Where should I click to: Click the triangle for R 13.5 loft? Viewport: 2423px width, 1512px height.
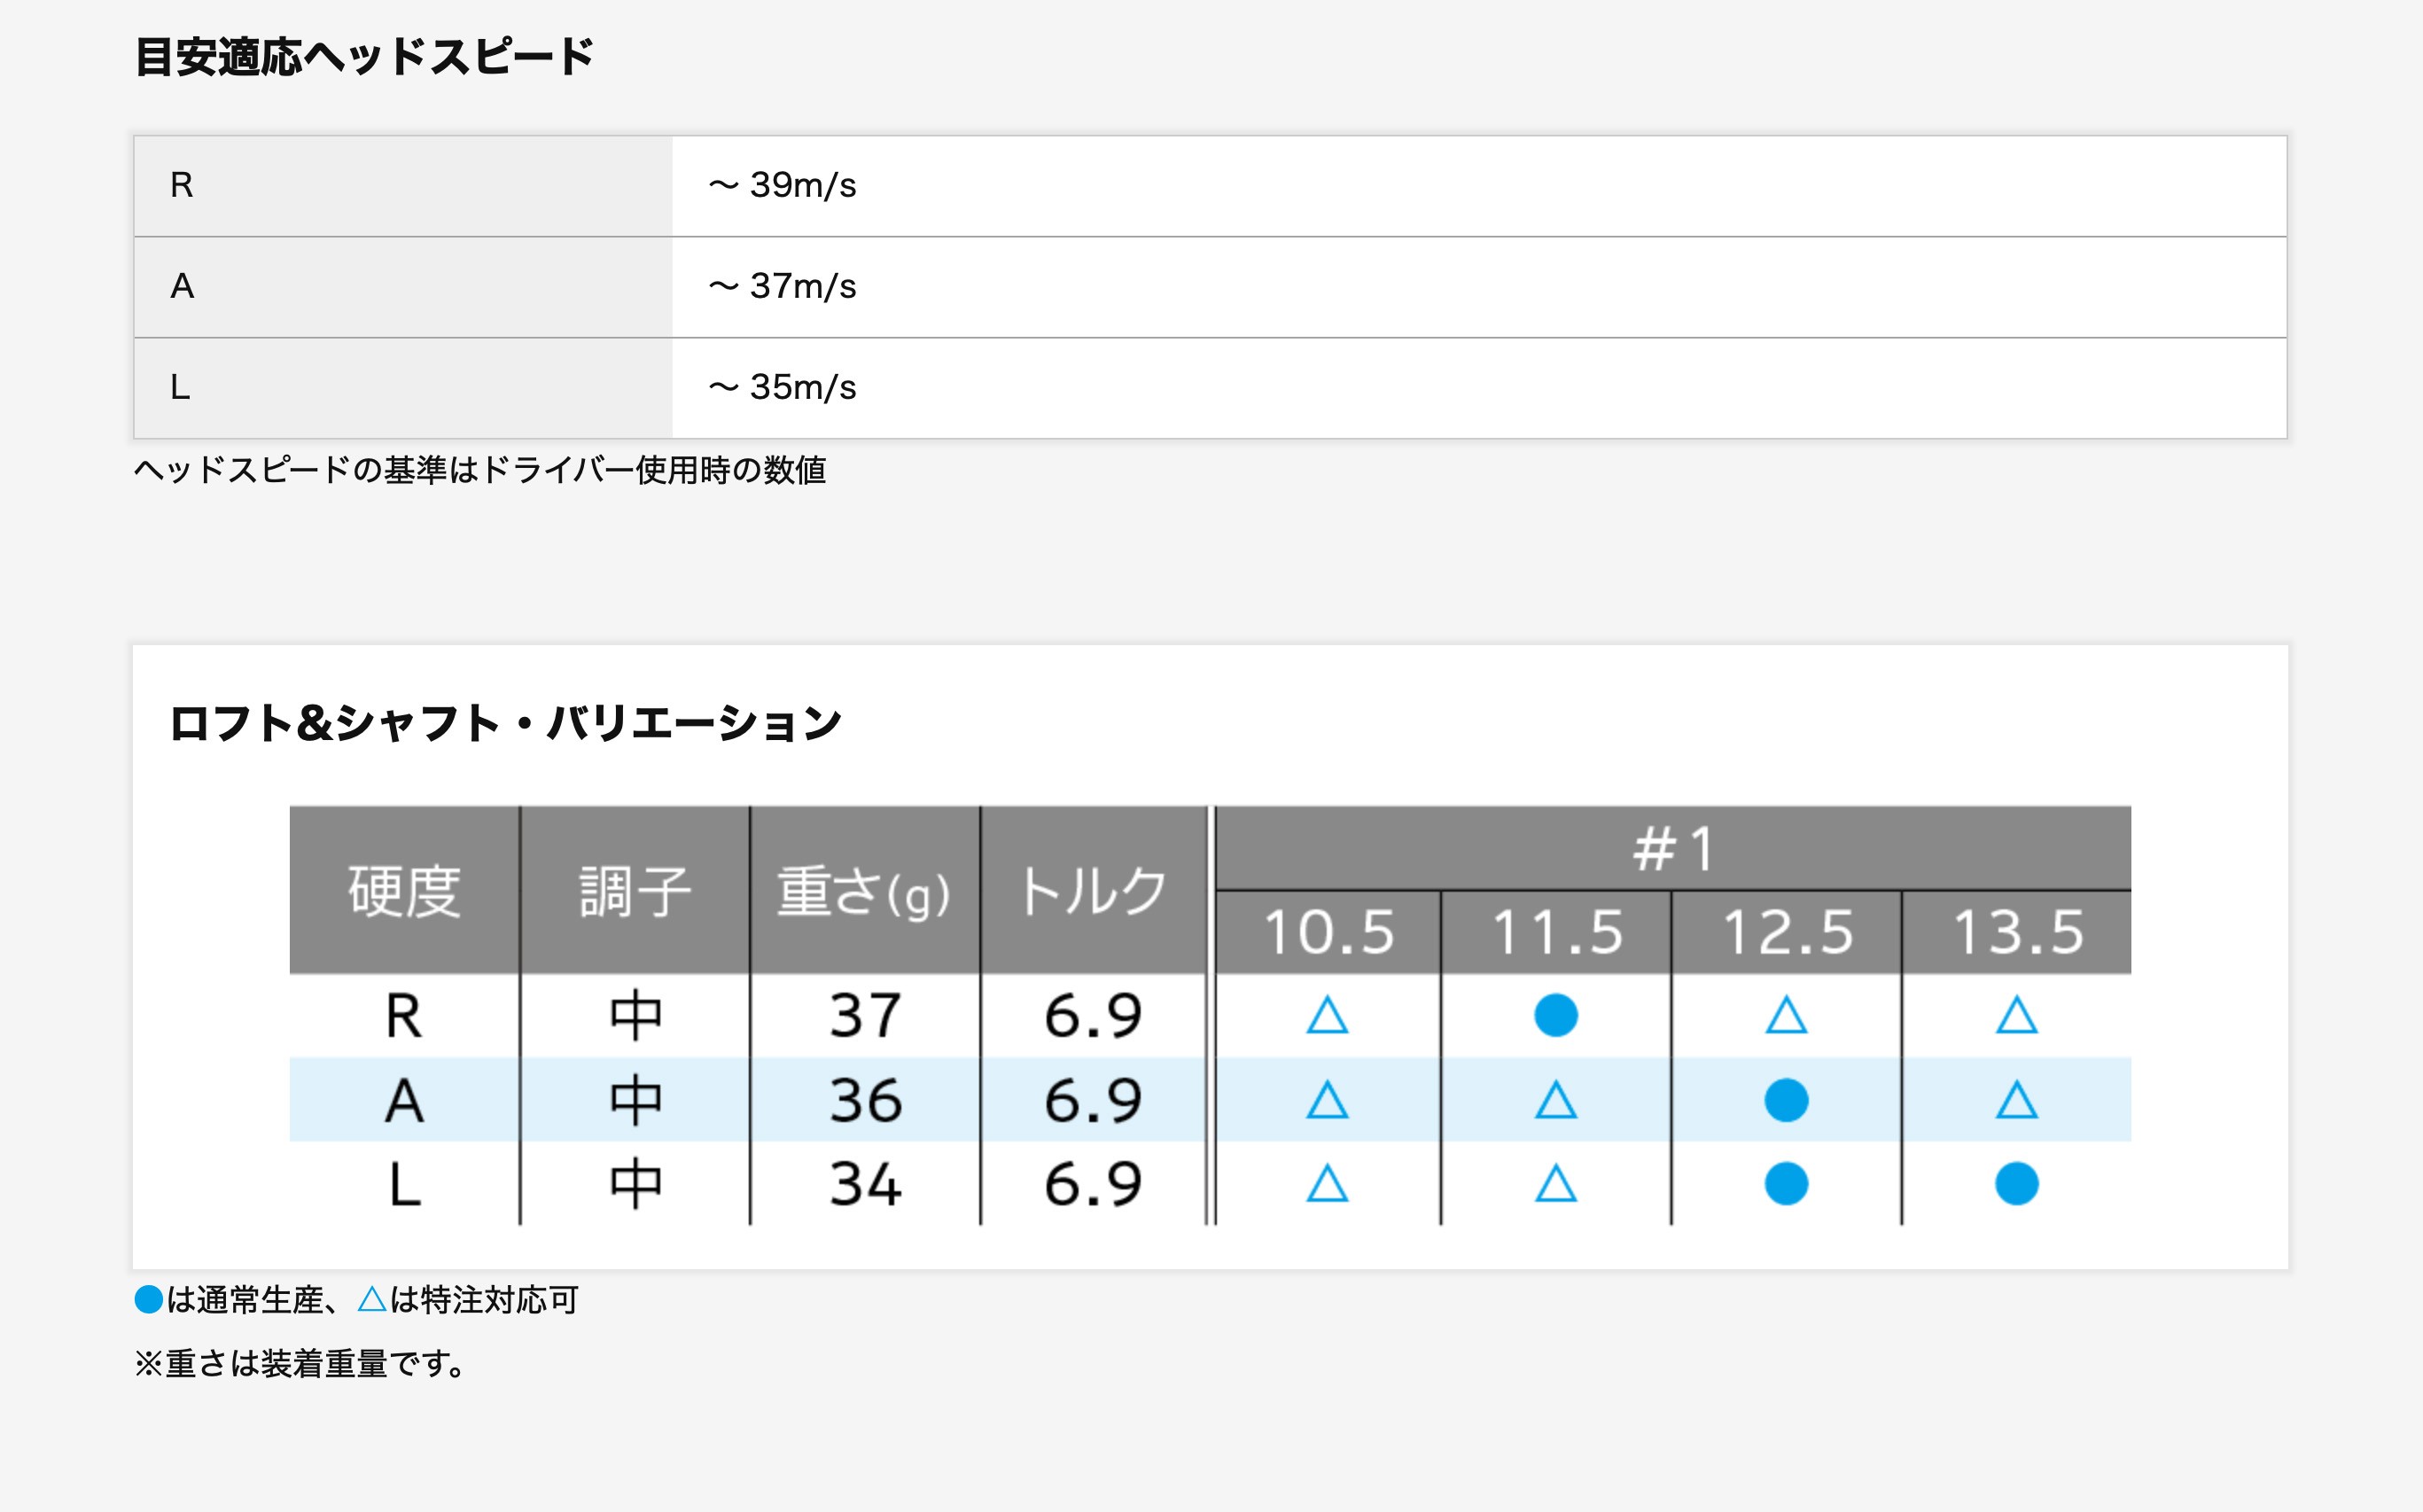tap(2016, 1015)
